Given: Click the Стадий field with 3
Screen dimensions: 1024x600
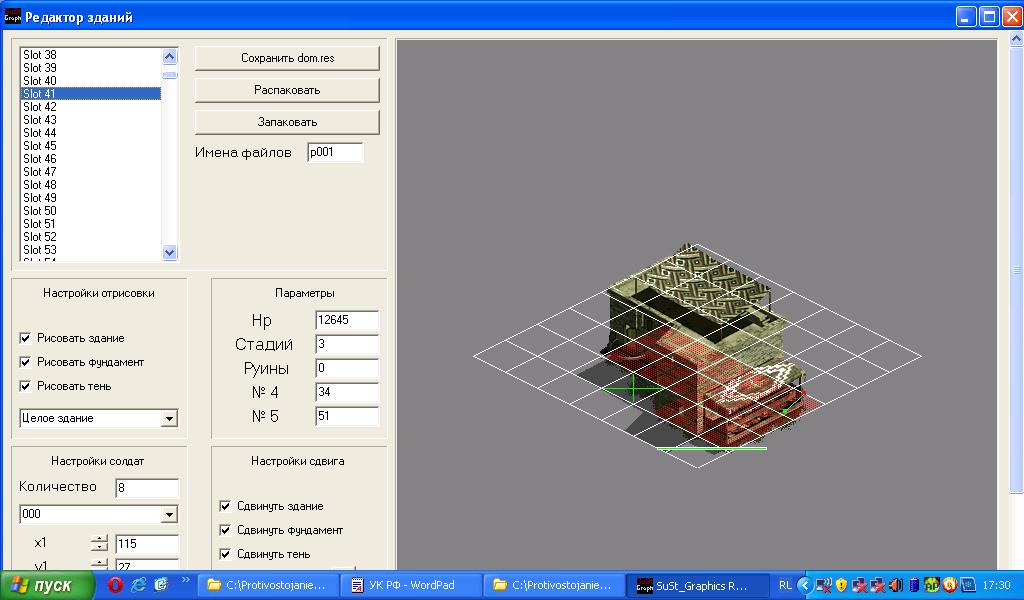Looking at the screenshot, I should [347, 344].
